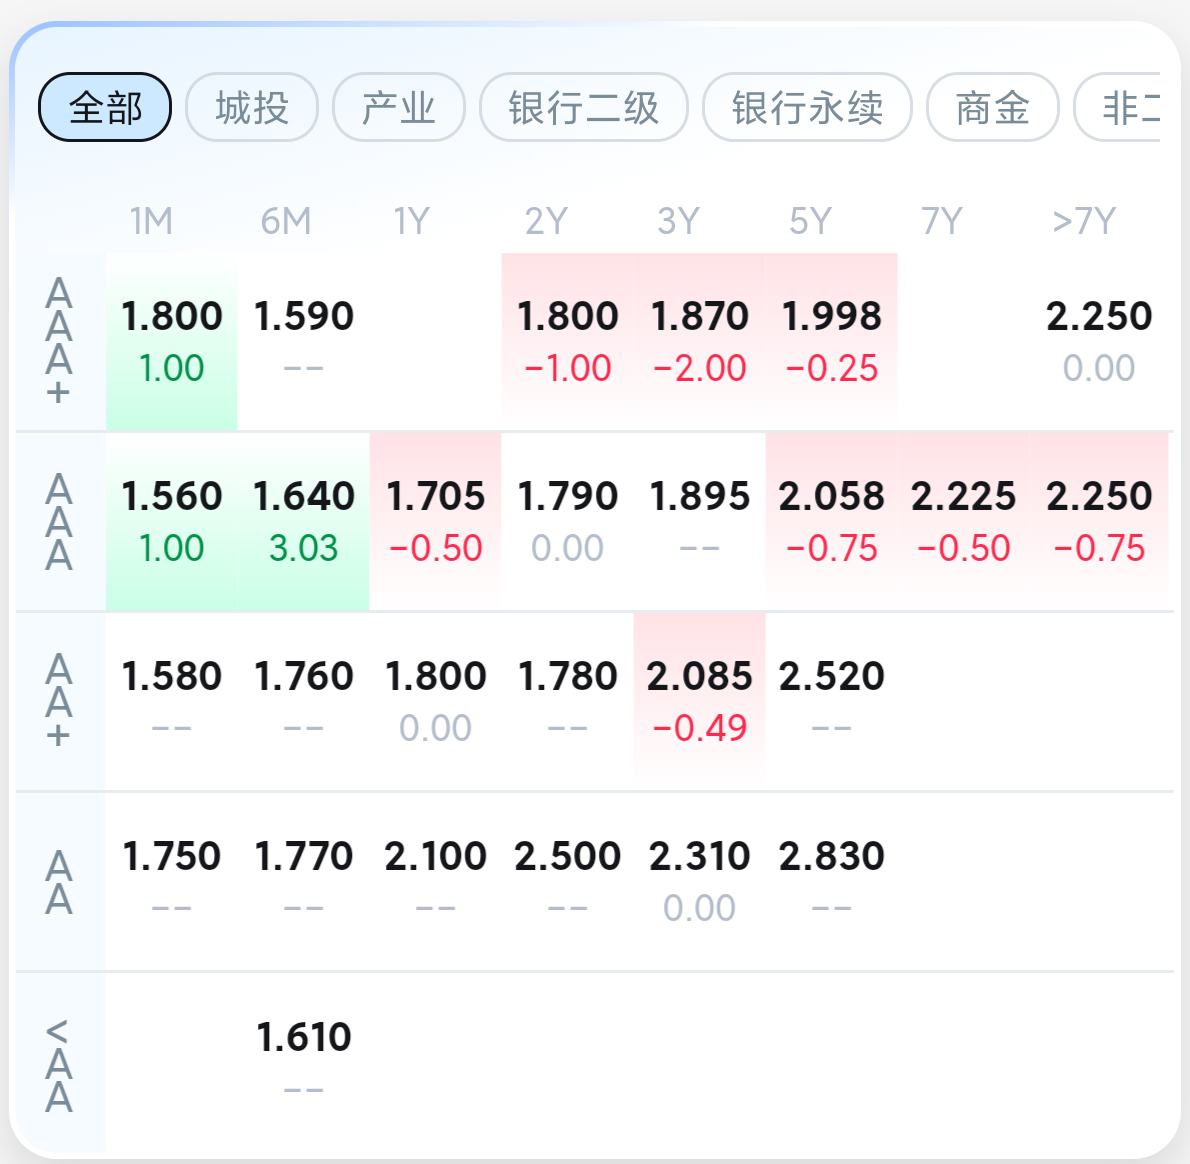The height and width of the screenshot is (1164, 1190).
Task: Select the AAA rating row label
Action: tap(59, 521)
